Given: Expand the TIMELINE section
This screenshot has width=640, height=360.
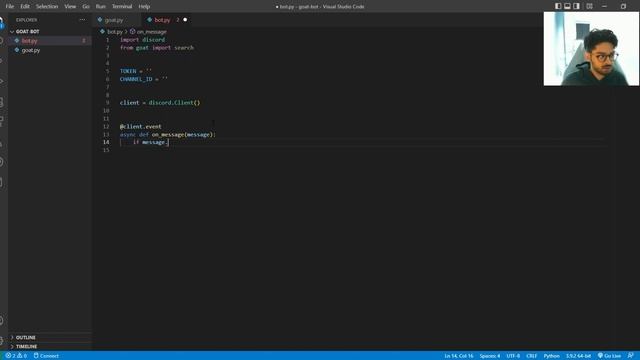Looking at the screenshot, I should 26,347.
